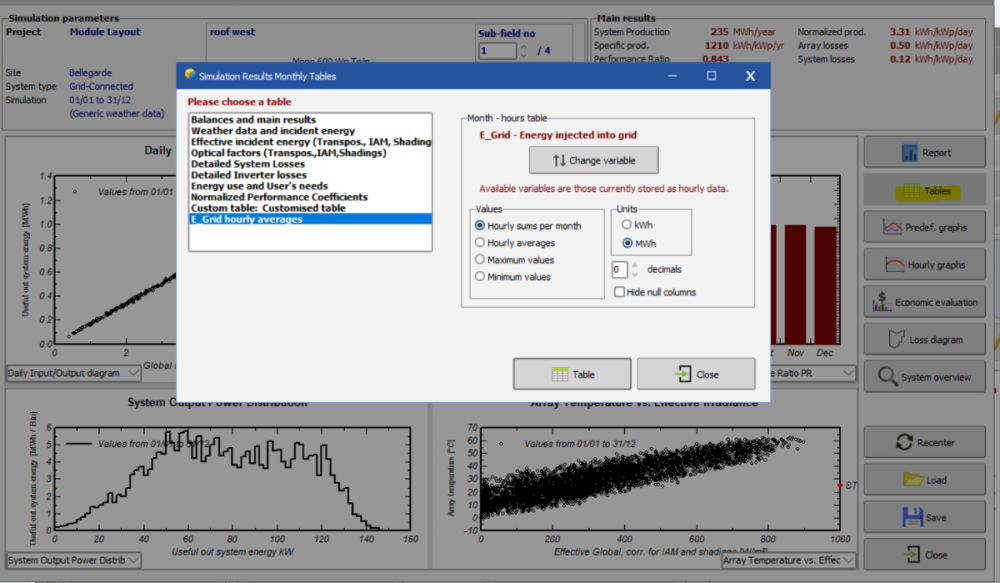Click the Table button in dialog

point(572,374)
